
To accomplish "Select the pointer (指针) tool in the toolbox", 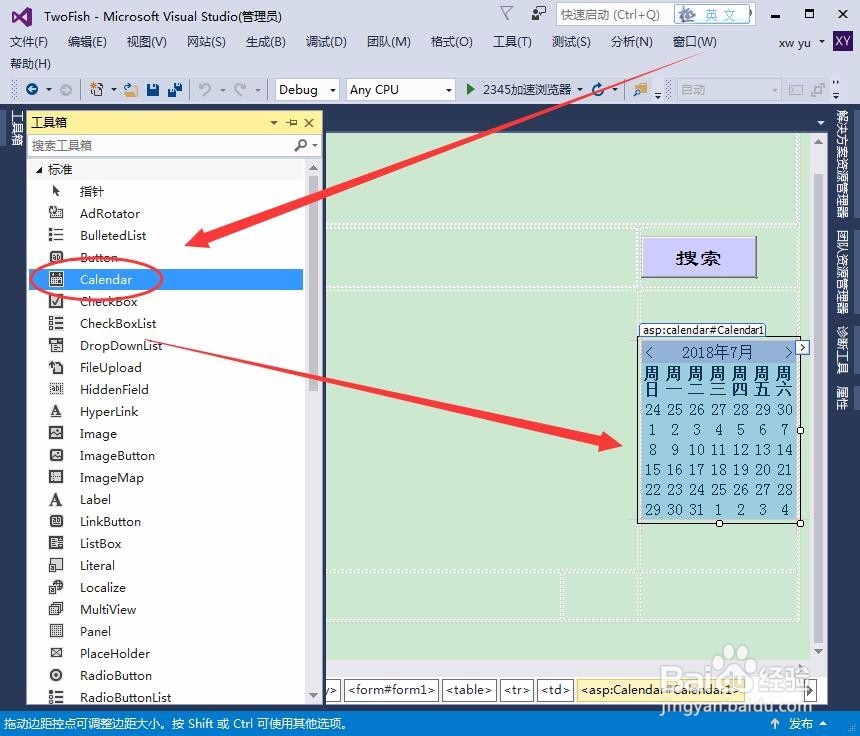I will pos(165,191).
